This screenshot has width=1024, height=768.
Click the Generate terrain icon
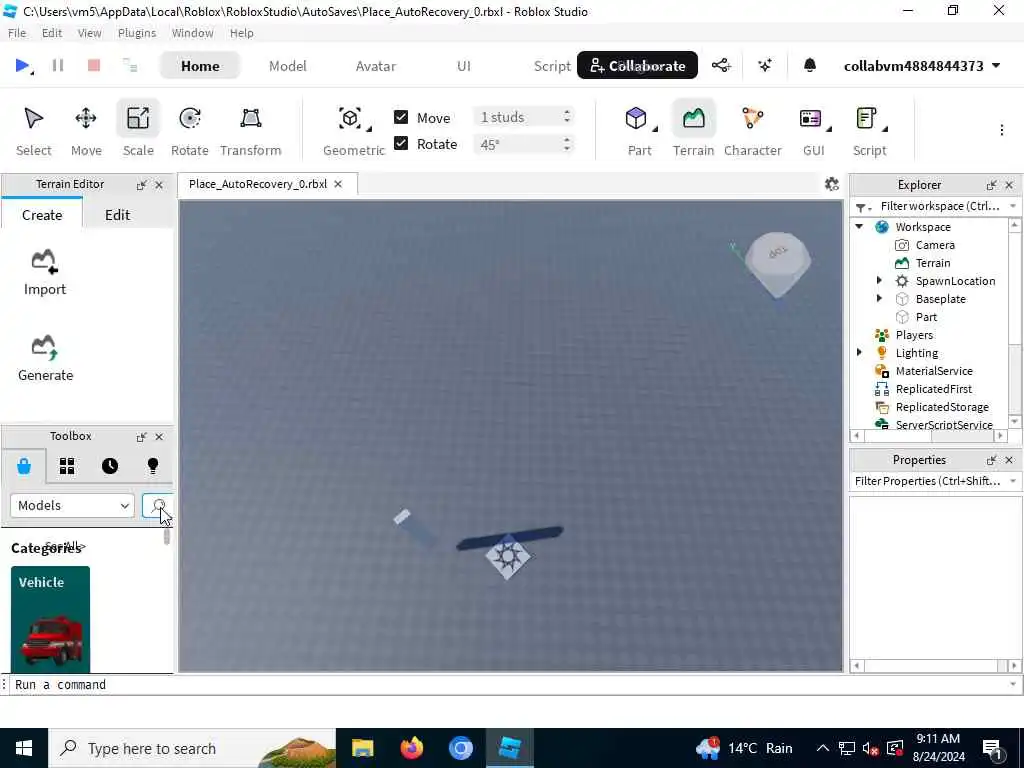45,359
